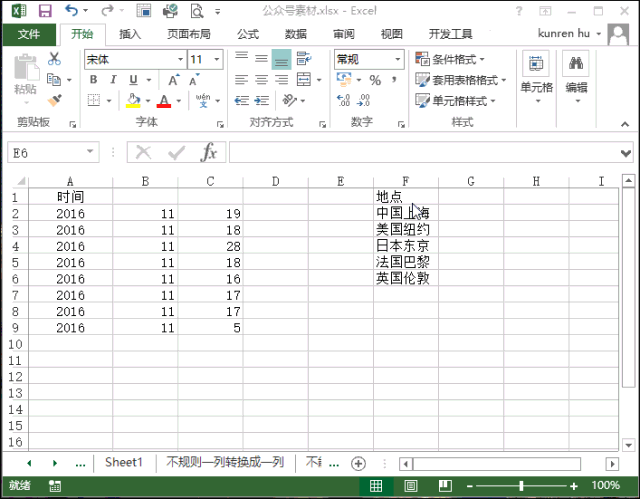Switch to Page Break Preview view
This screenshot has width=640, height=499.
point(443,486)
